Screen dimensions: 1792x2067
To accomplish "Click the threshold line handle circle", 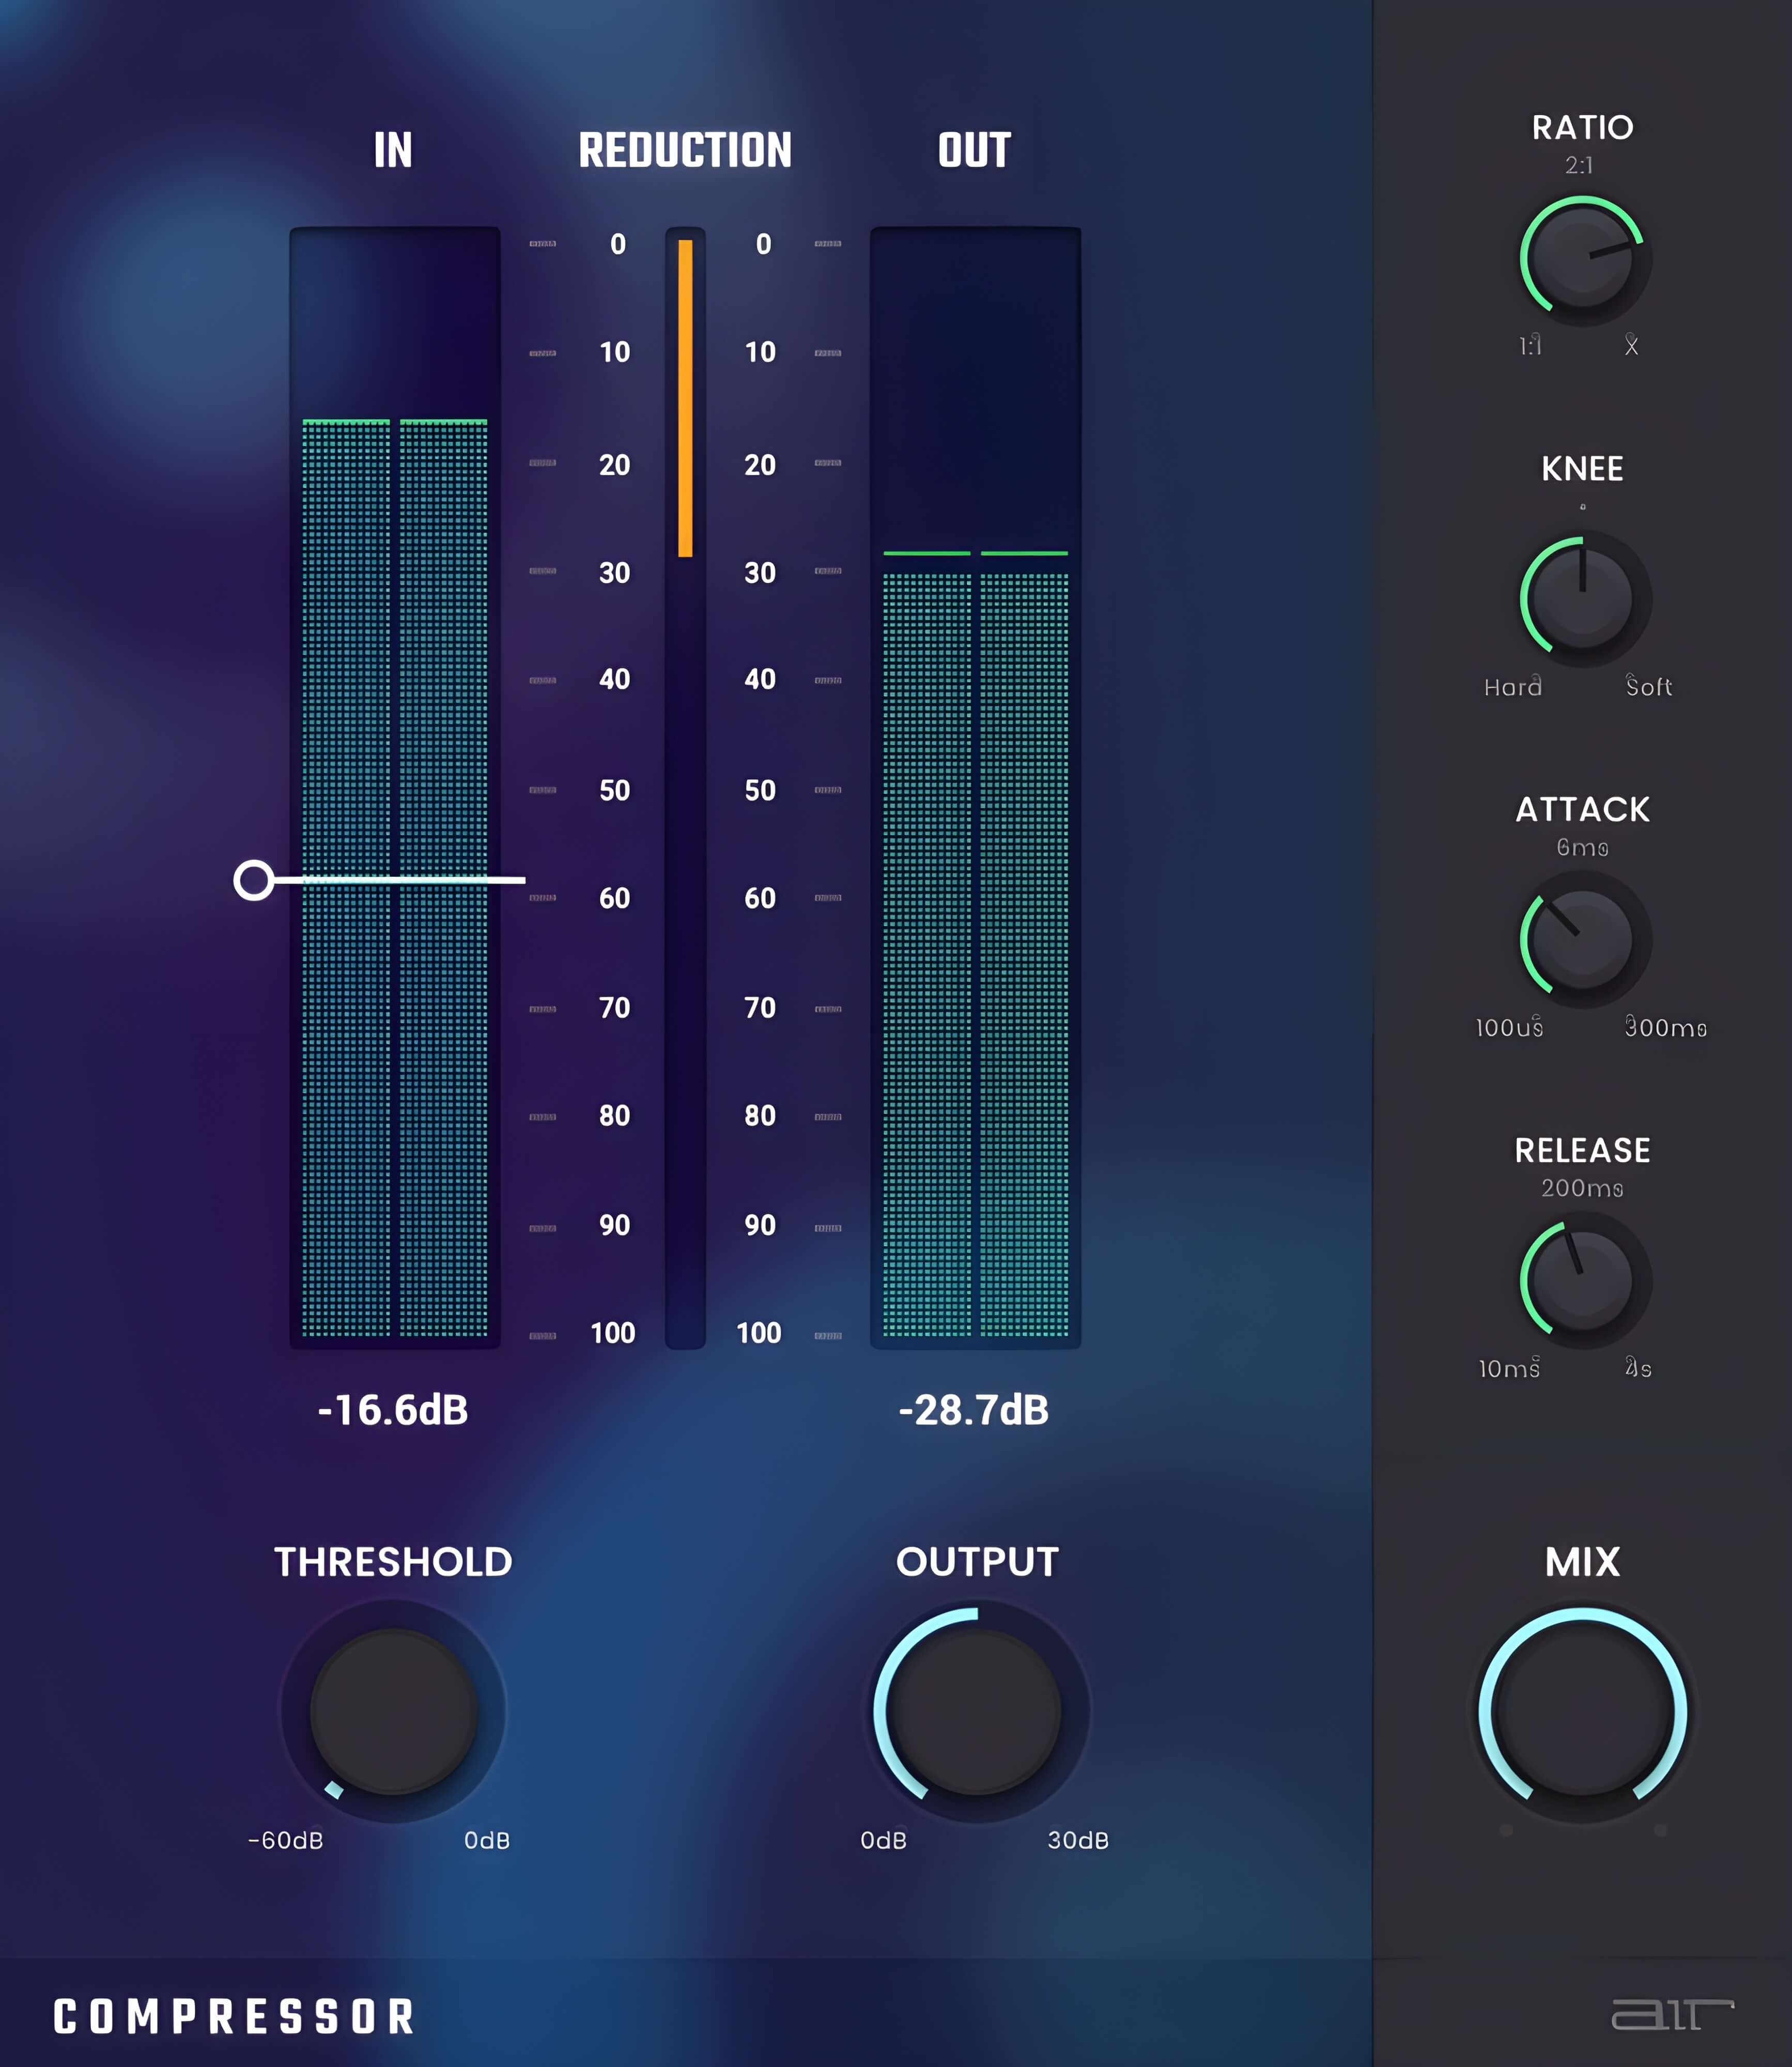I will pyautogui.click(x=253, y=880).
